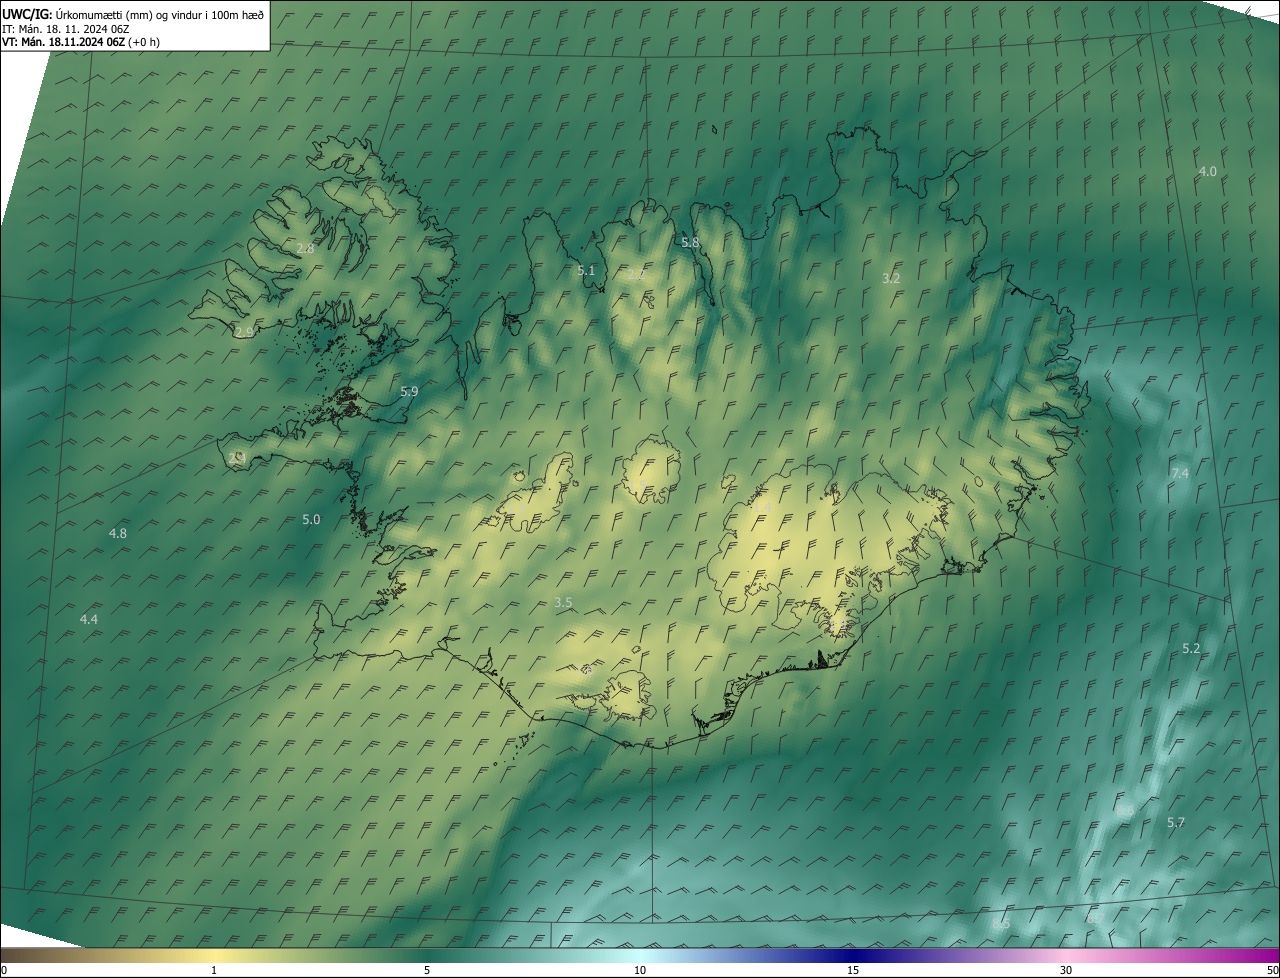
Task: Click the 7.4 value label off east coast
Action: [x=1180, y=473]
